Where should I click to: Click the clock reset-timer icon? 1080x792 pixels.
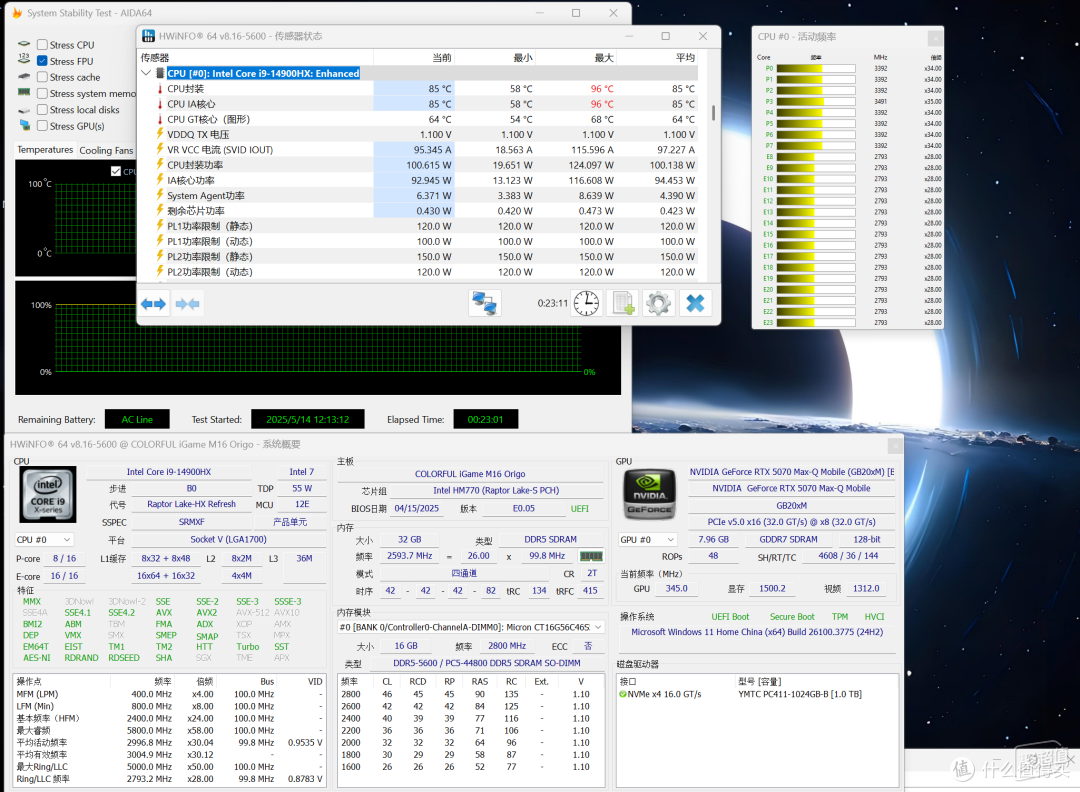click(586, 303)
